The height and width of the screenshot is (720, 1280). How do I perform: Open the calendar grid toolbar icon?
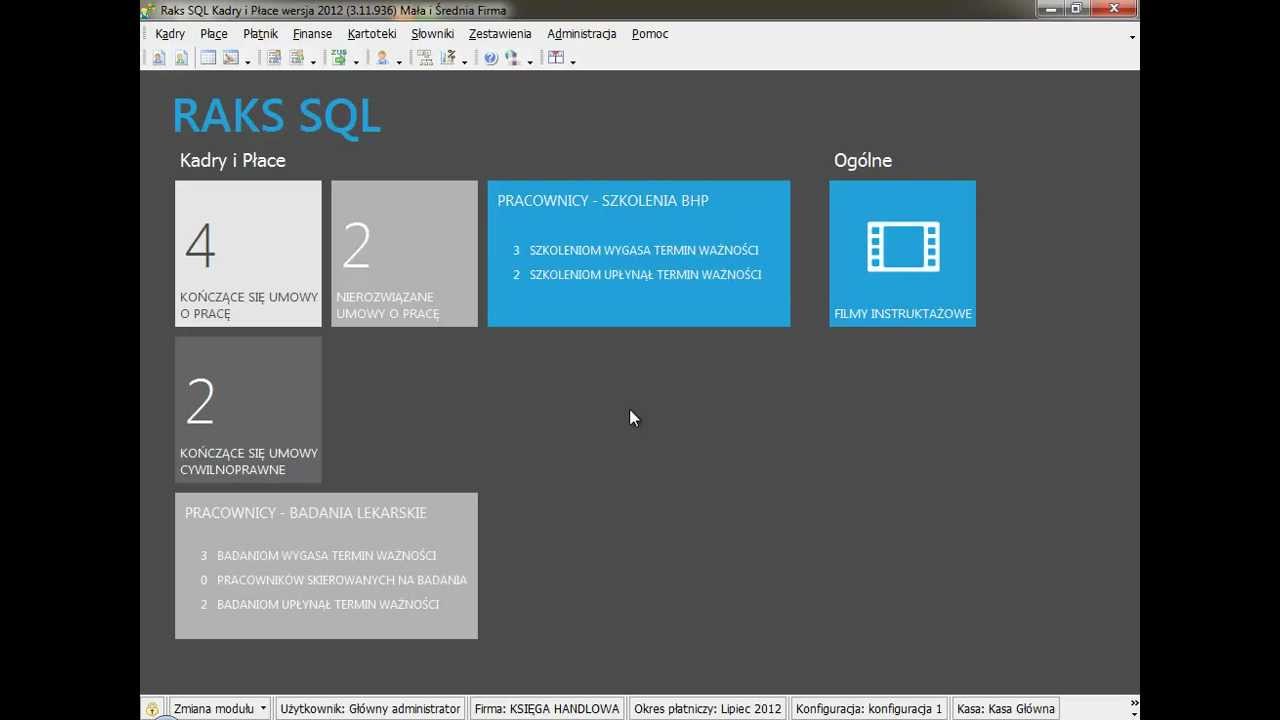(x=208, y=58)
